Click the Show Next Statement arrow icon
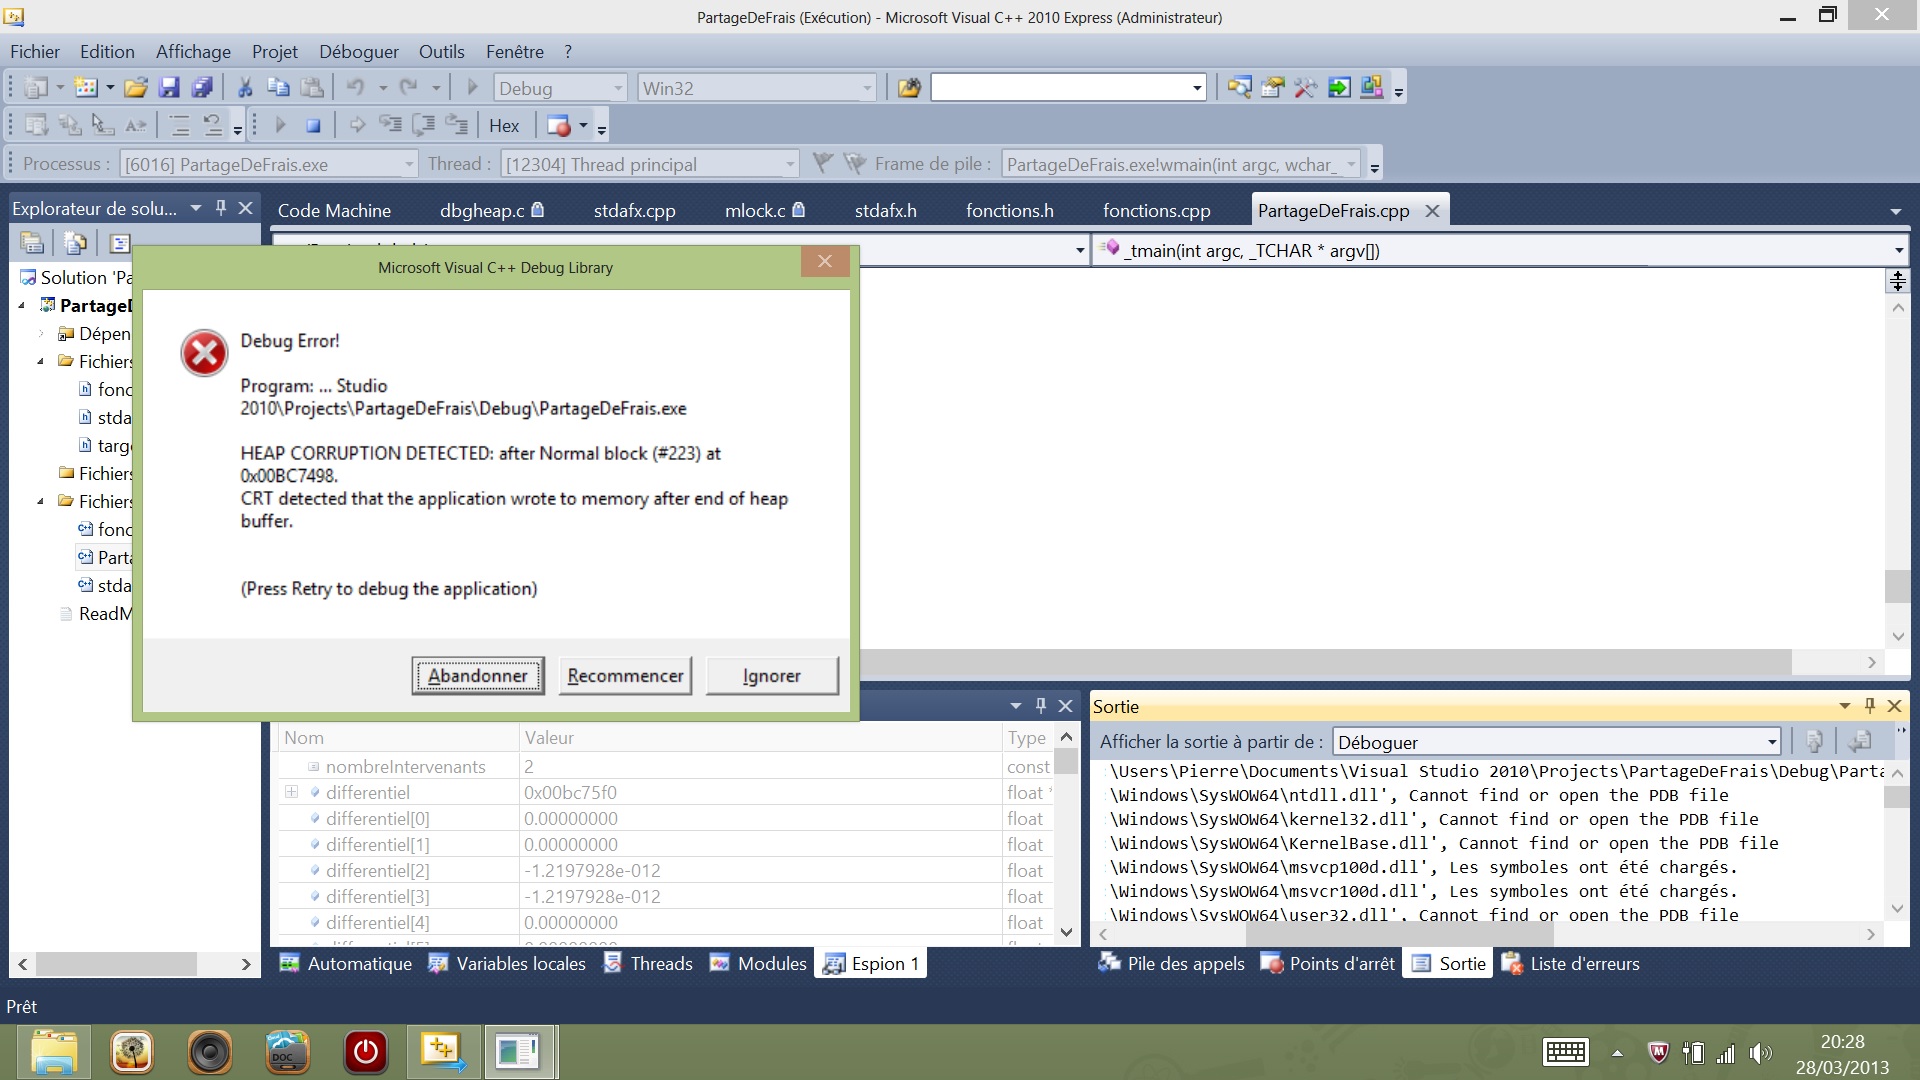Viewport: 1920px width, 1080px height. point(357,125)
